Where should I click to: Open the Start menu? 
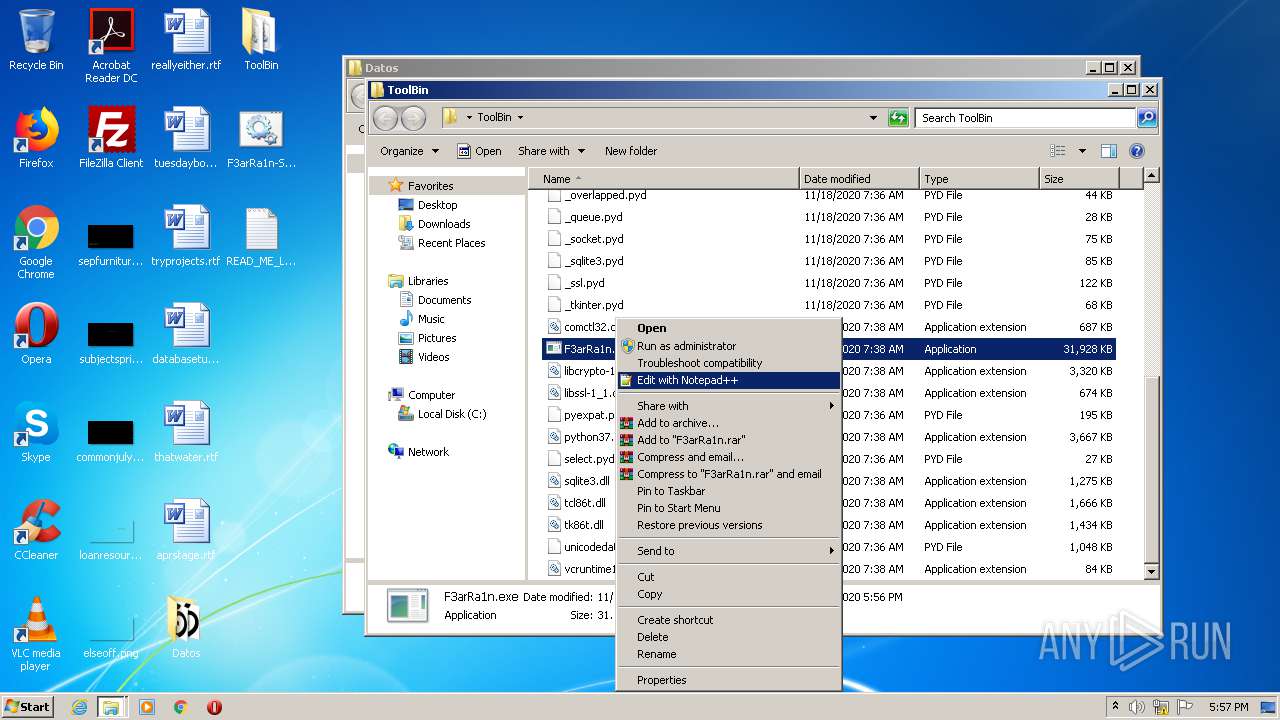coord(28,707)
